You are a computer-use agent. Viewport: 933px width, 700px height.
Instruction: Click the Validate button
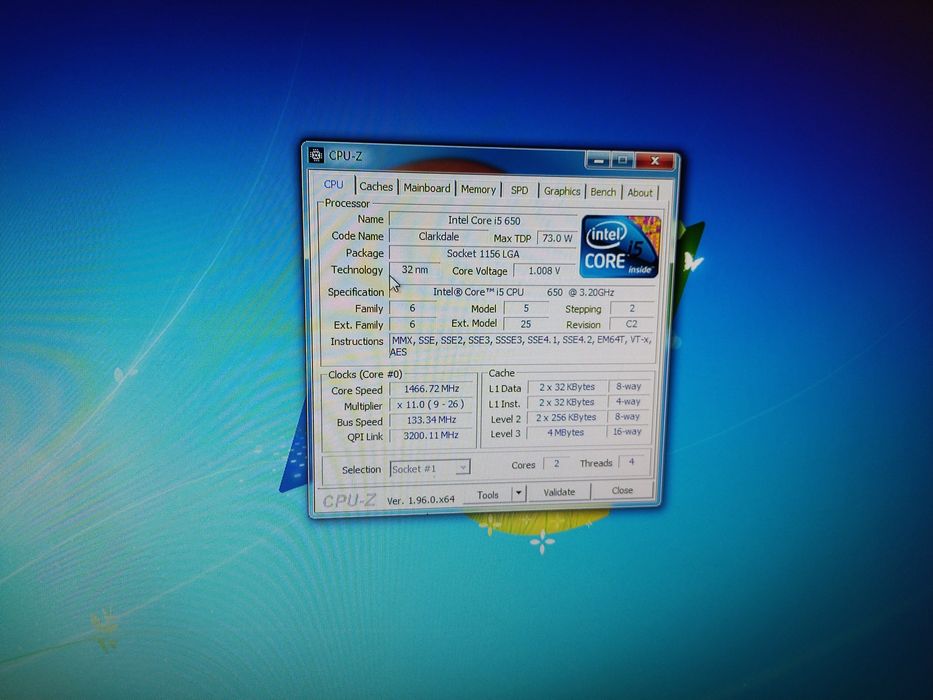559,492
